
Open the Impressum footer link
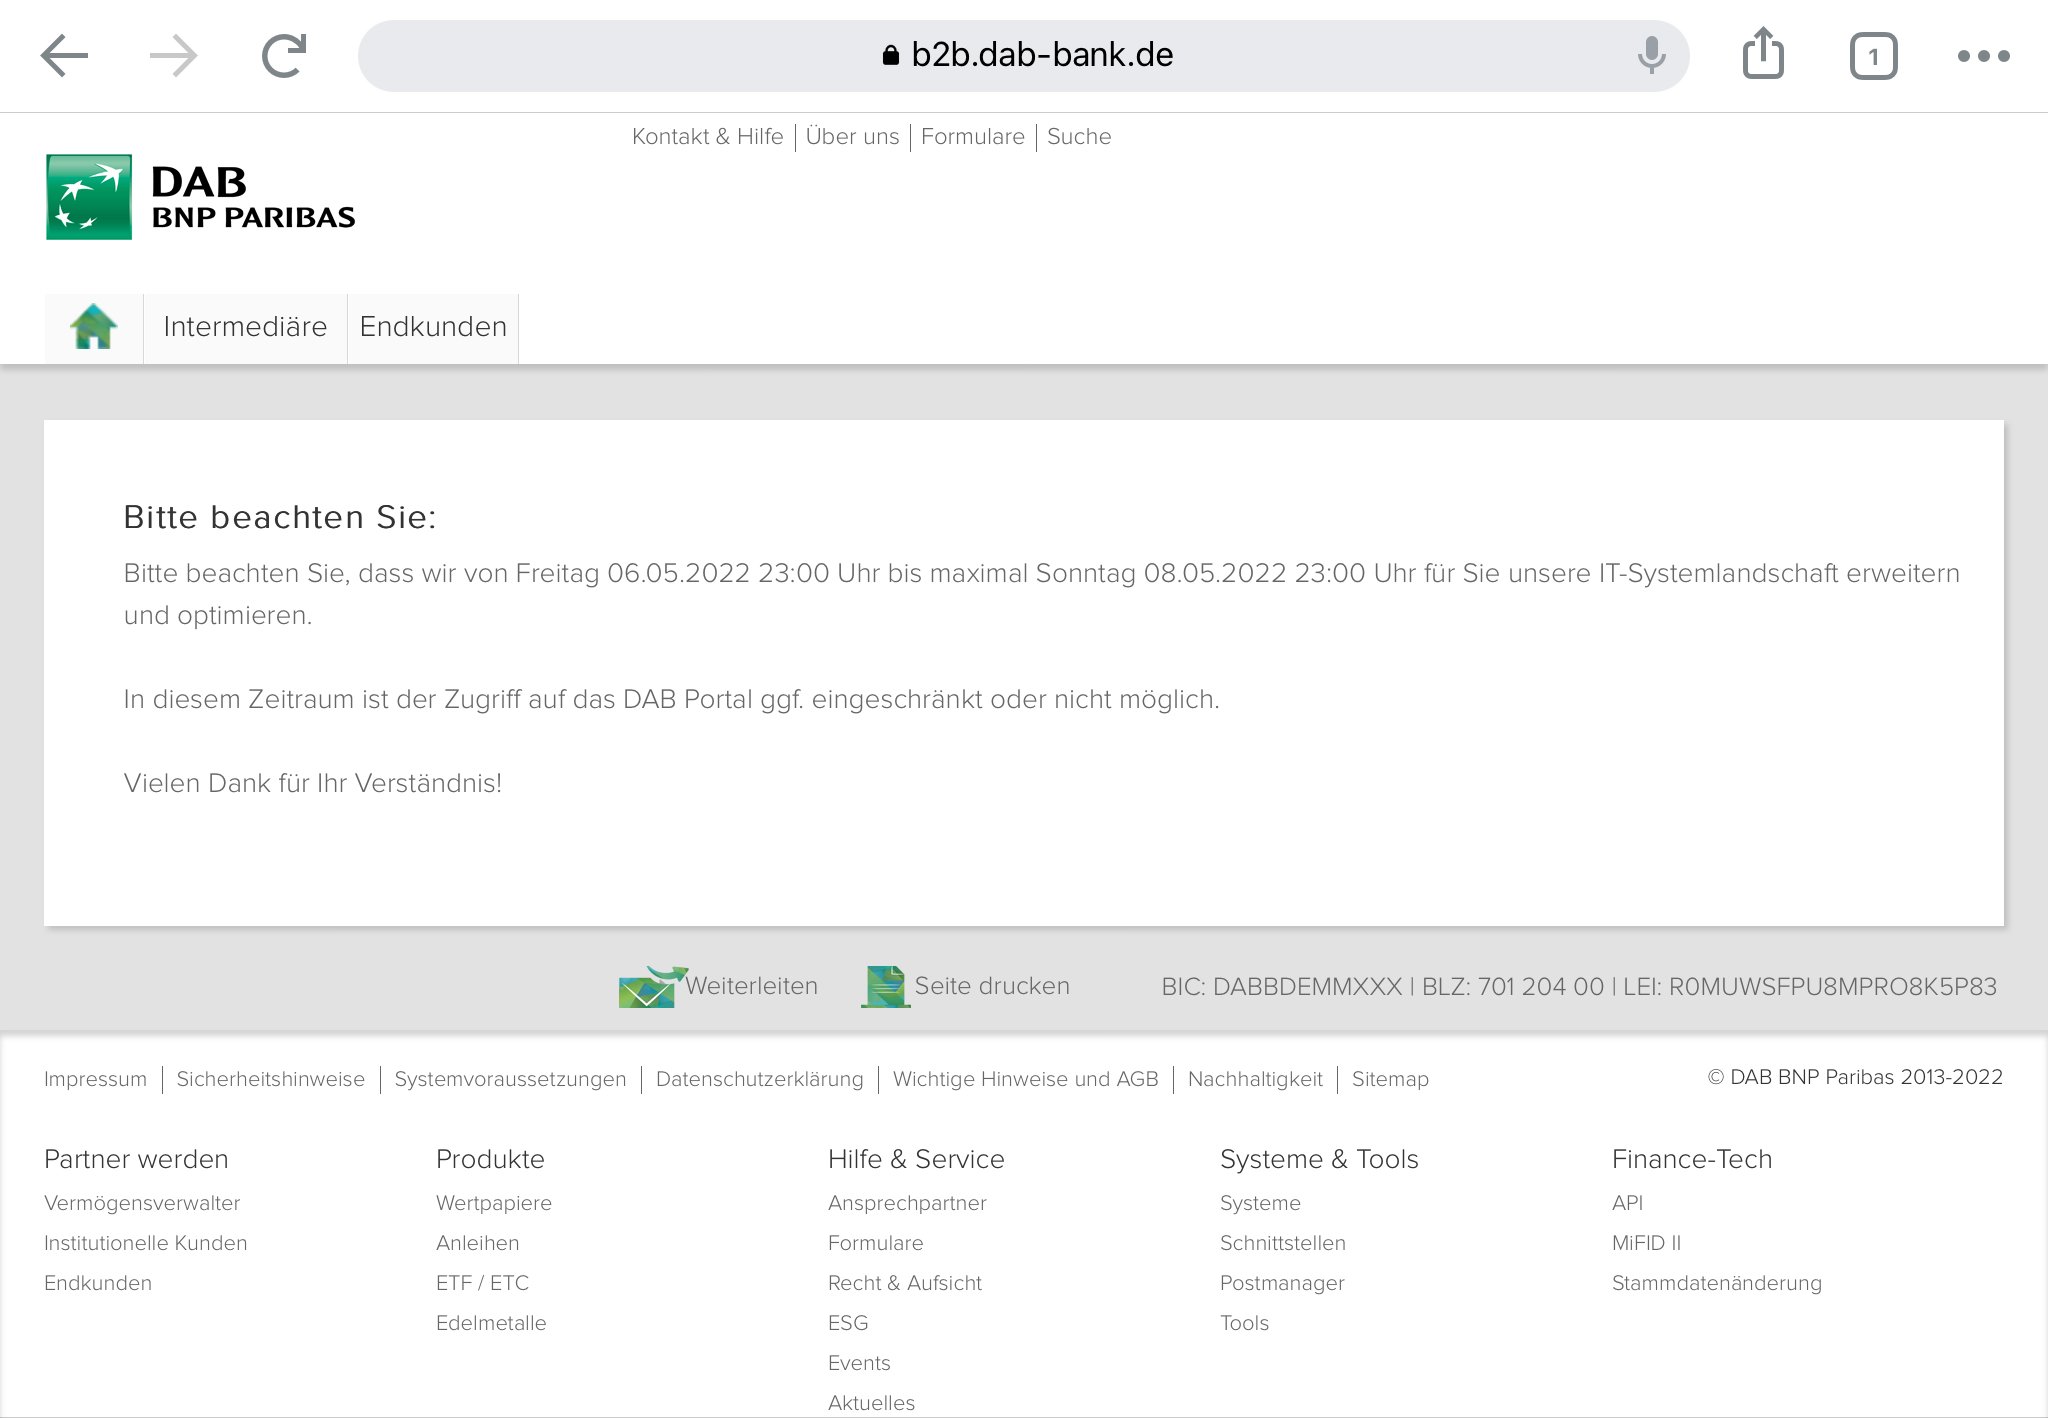pyautogui.click(x=95, y=1079)
